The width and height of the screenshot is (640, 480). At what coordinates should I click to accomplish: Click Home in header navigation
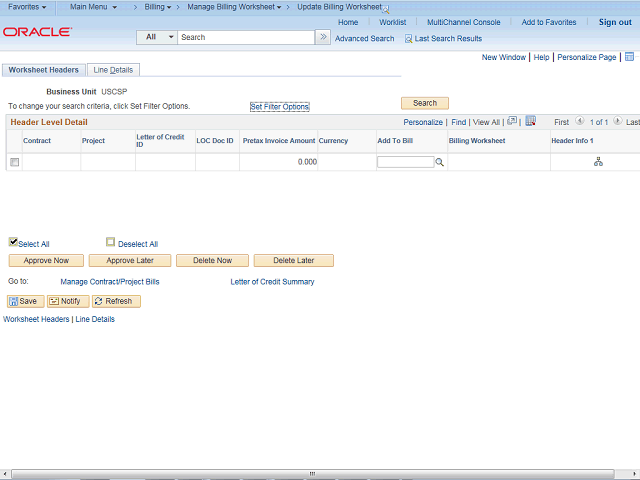[348, 22]
